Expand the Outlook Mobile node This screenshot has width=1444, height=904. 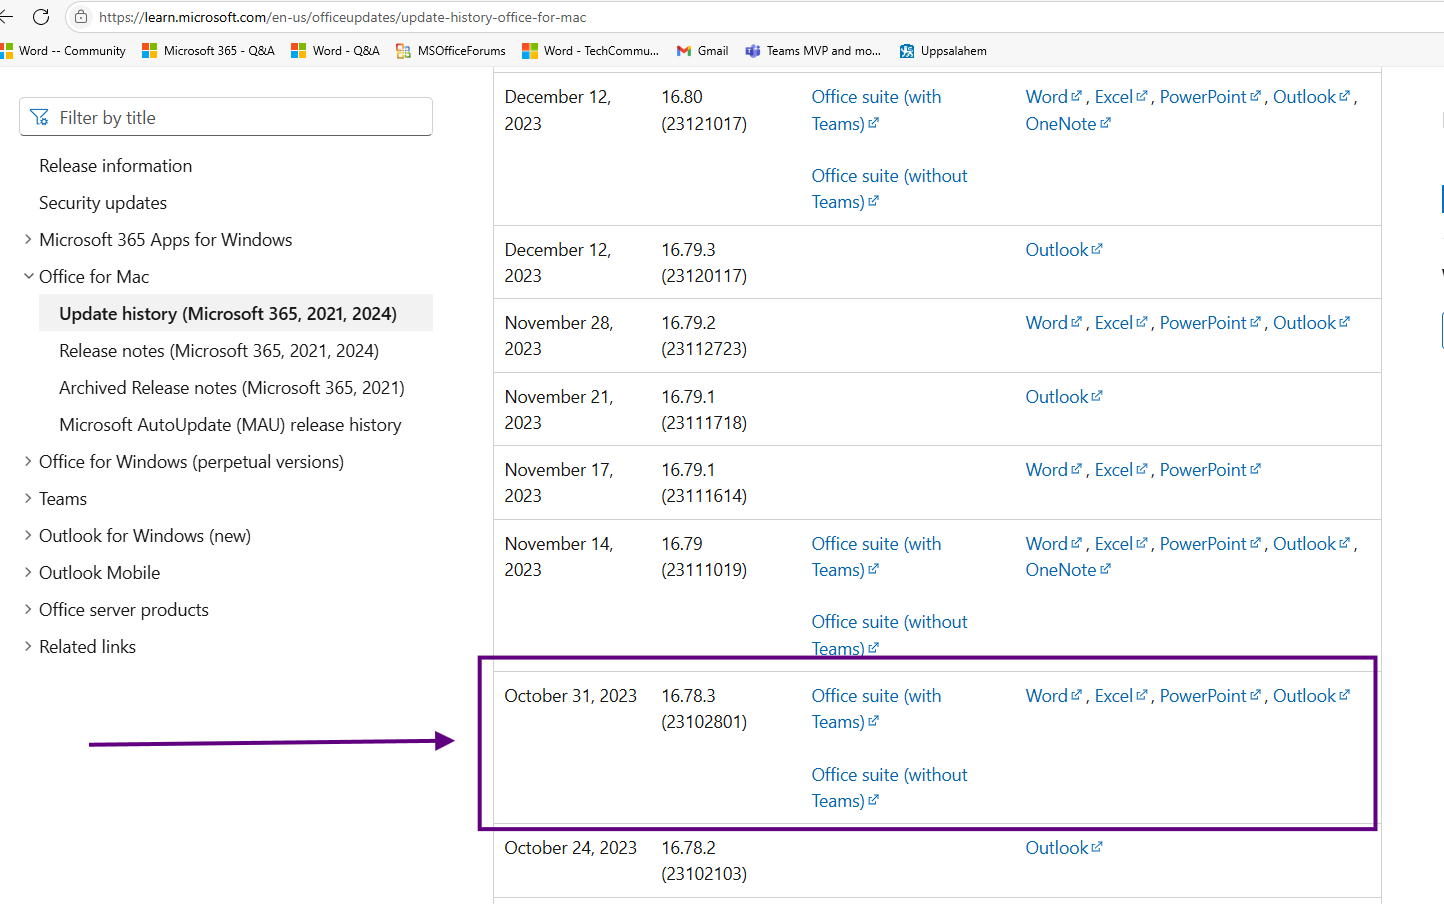(28, 573)
